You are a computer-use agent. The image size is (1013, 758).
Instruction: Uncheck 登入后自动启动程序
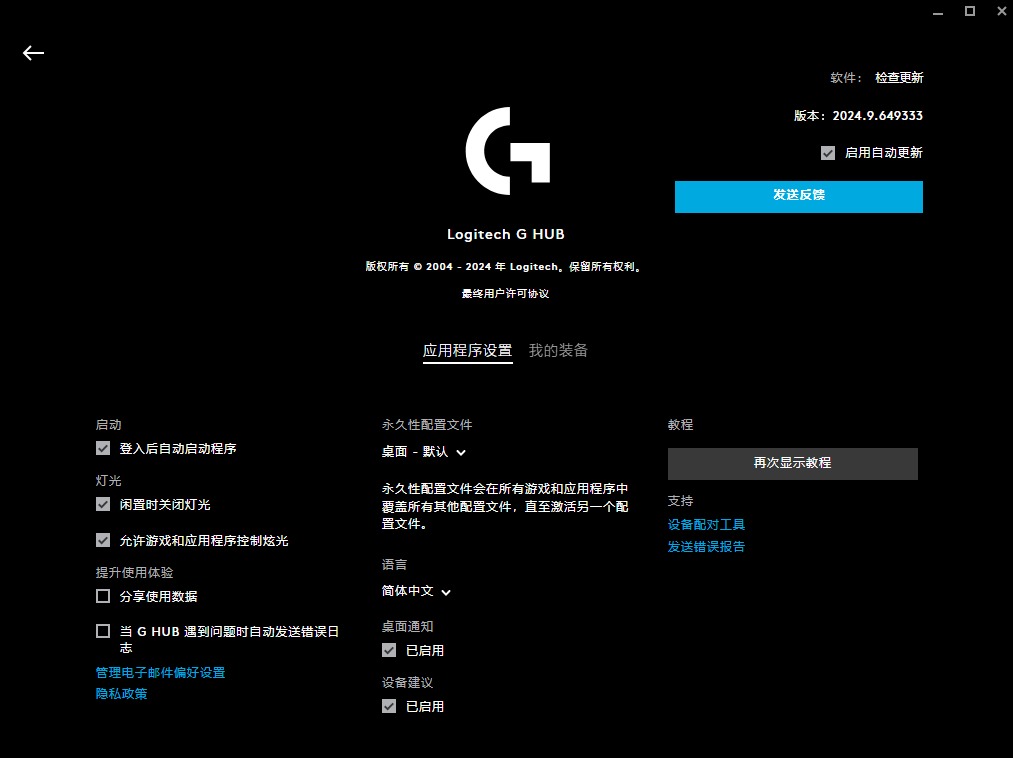click(x=103, y=448)
